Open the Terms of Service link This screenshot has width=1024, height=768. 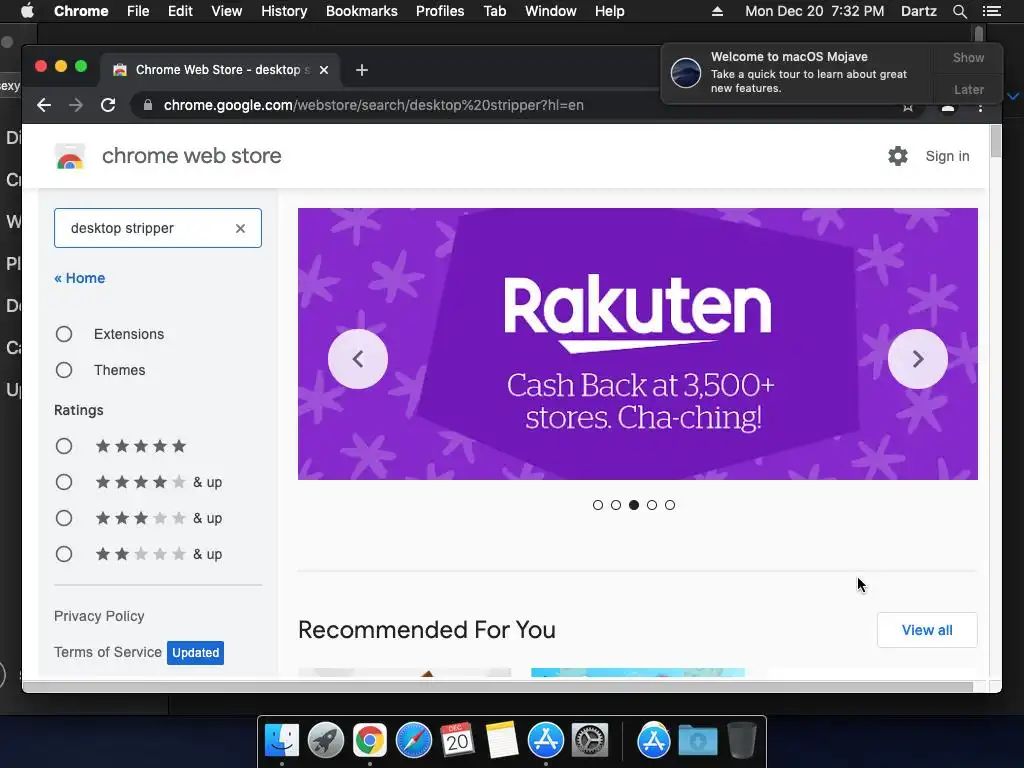click(108, 652)
